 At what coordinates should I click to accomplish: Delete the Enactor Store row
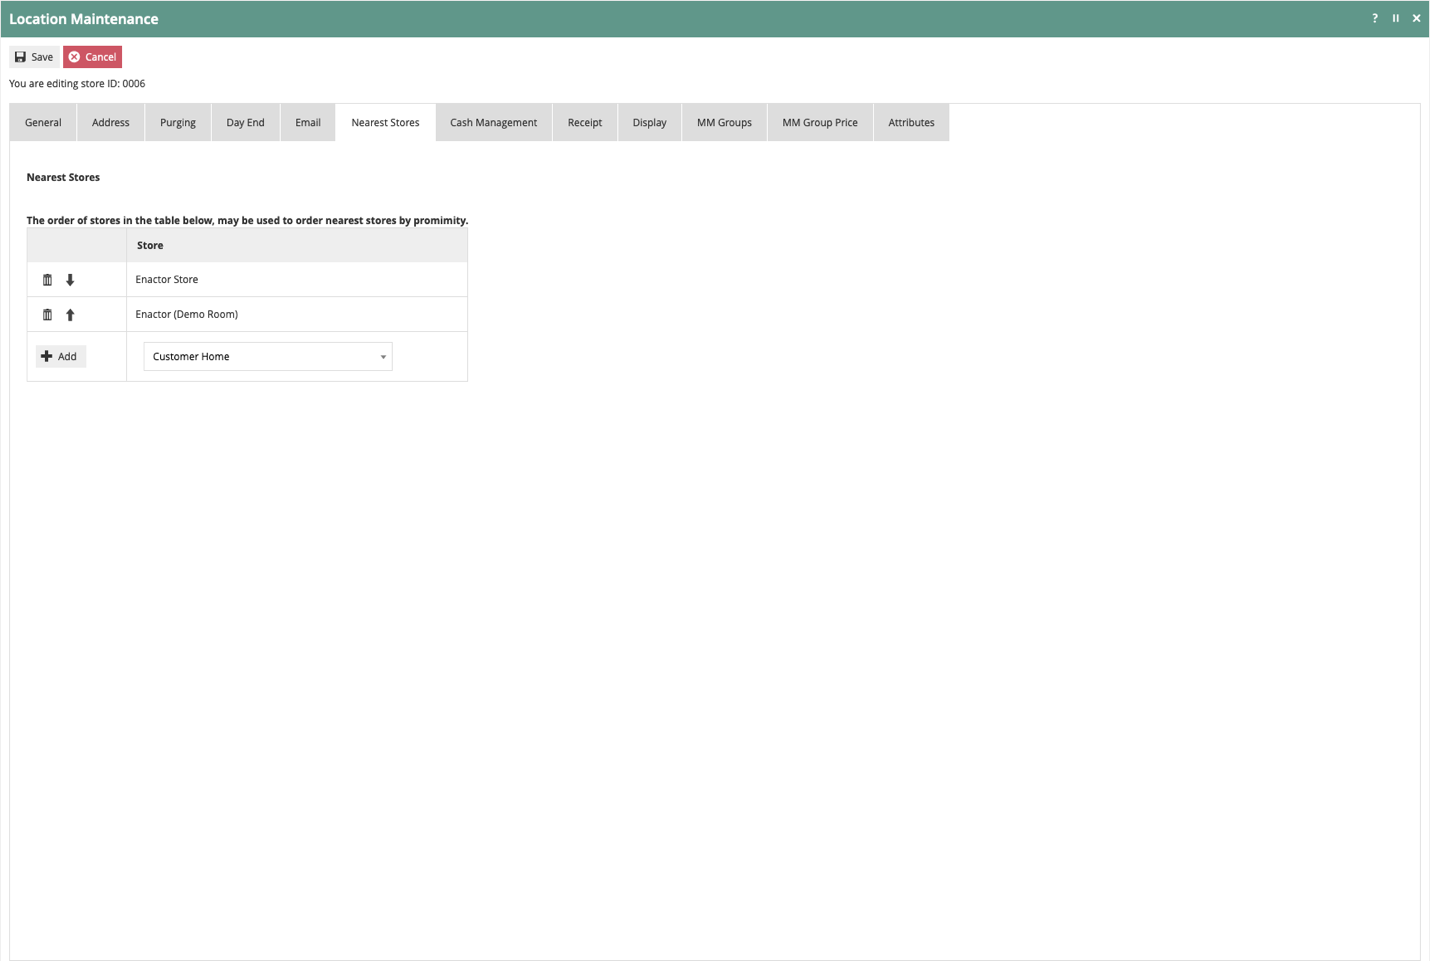[x=47, y=280]
